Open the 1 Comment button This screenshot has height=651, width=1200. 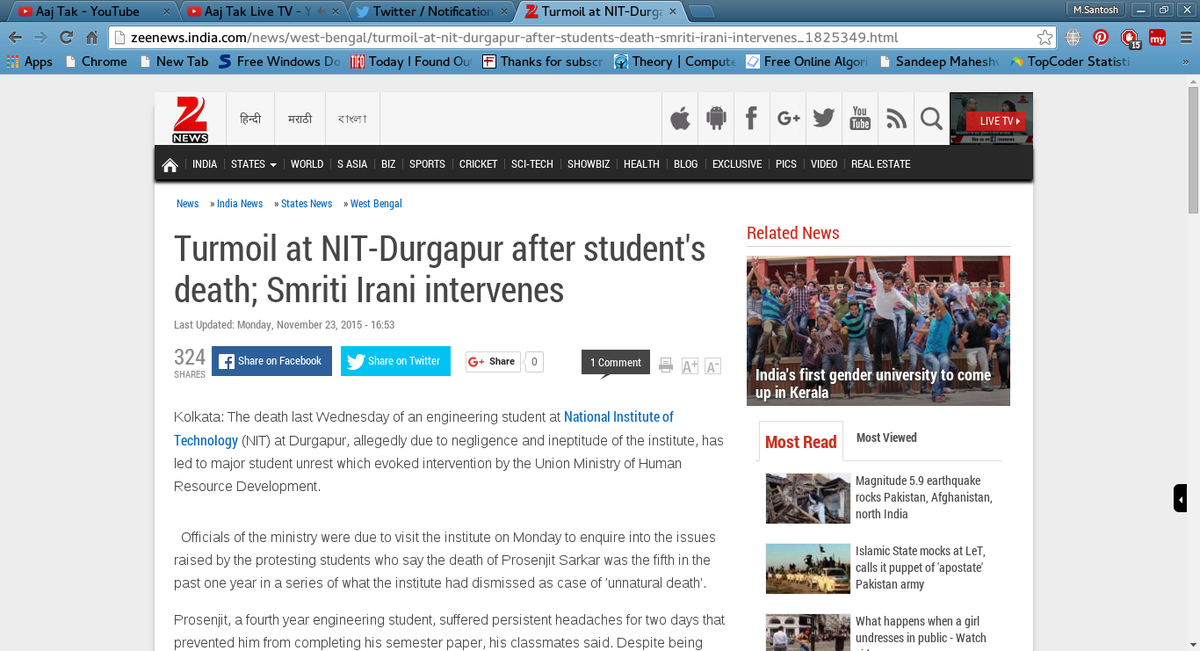pos(615,362)
